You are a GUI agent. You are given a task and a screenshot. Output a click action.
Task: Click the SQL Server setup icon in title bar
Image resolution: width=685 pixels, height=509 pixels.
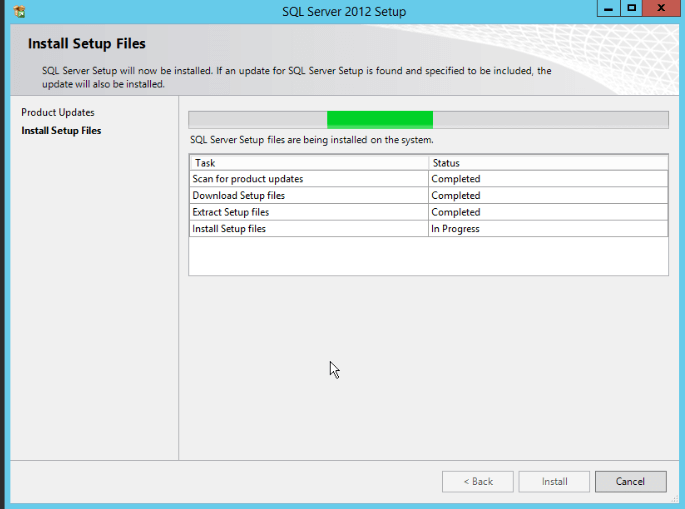click(19, 11)
